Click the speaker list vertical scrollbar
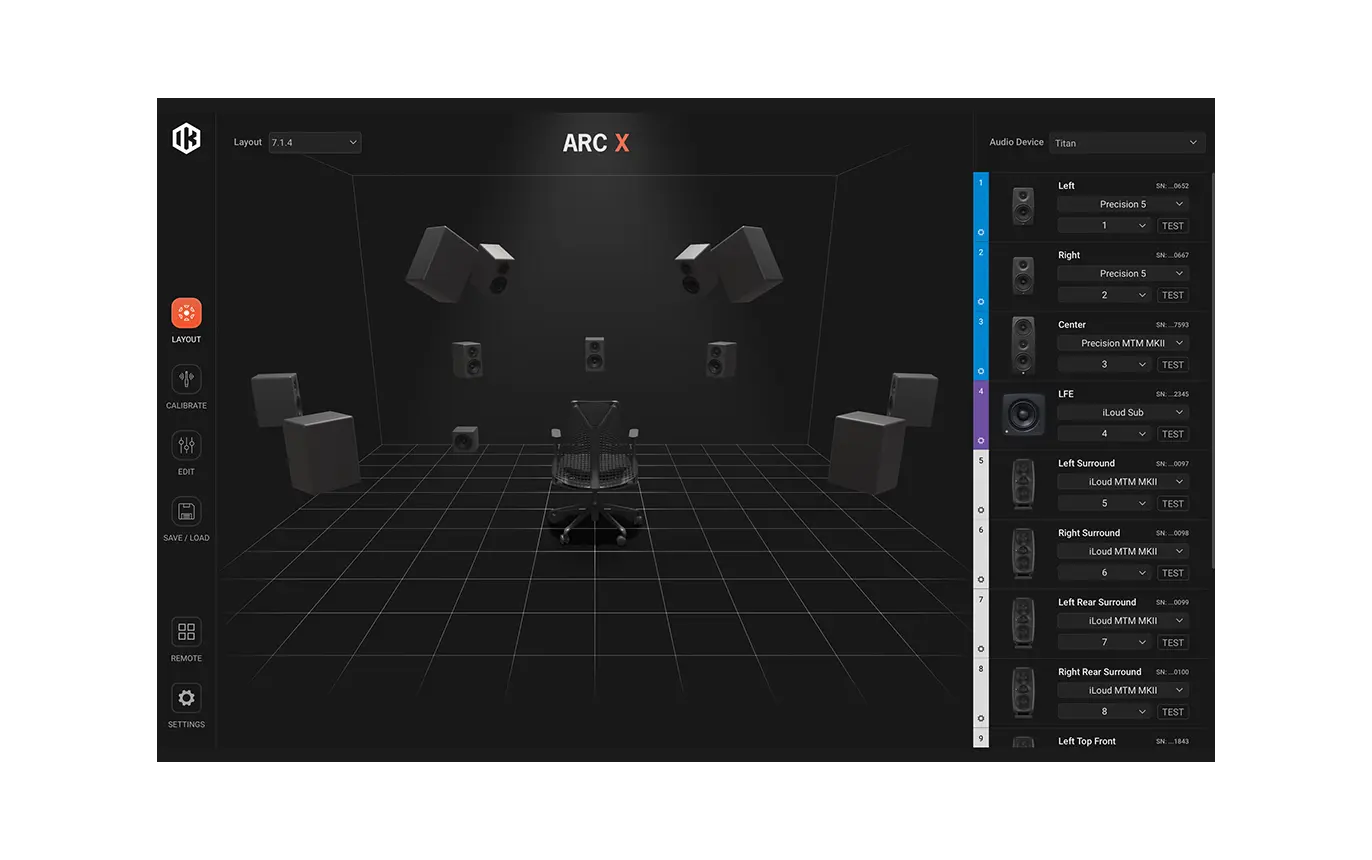1372x860 pixels. coord(1212,370)
